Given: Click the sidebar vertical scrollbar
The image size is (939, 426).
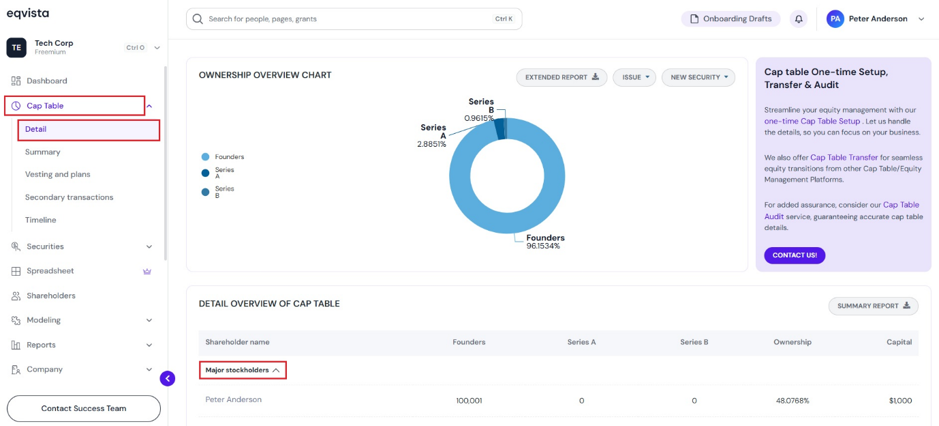Looking at the screenshot, I should (165, 162).
